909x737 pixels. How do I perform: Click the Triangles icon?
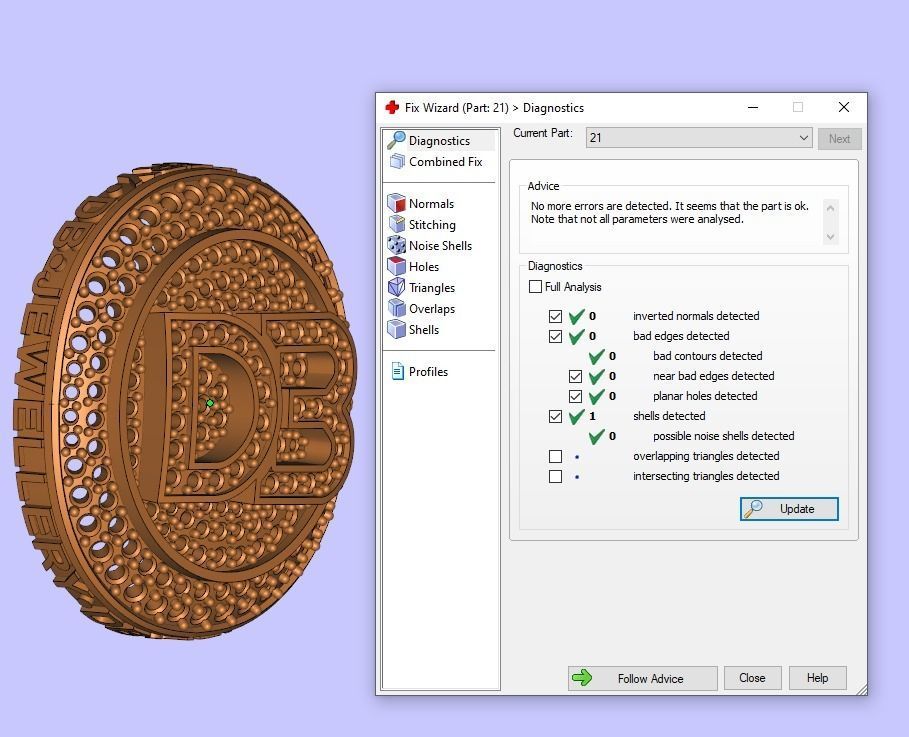[x=397, y=287]
